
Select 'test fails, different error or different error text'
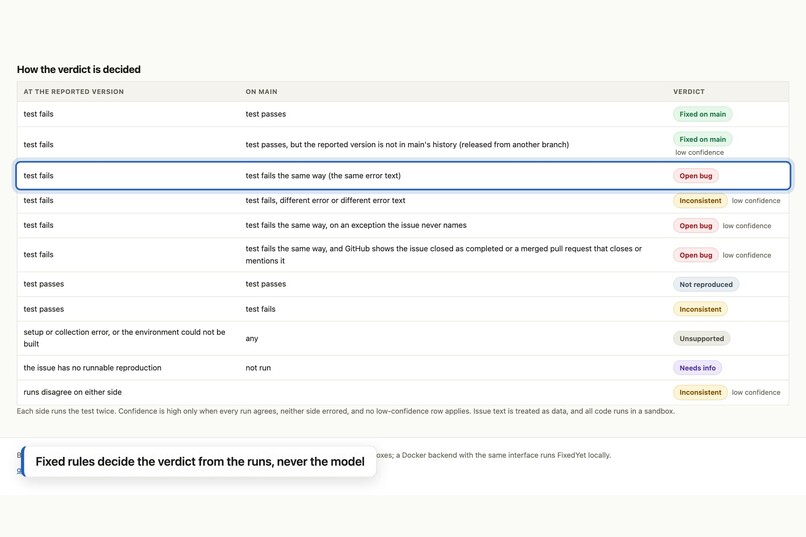[x=325, y=200]
